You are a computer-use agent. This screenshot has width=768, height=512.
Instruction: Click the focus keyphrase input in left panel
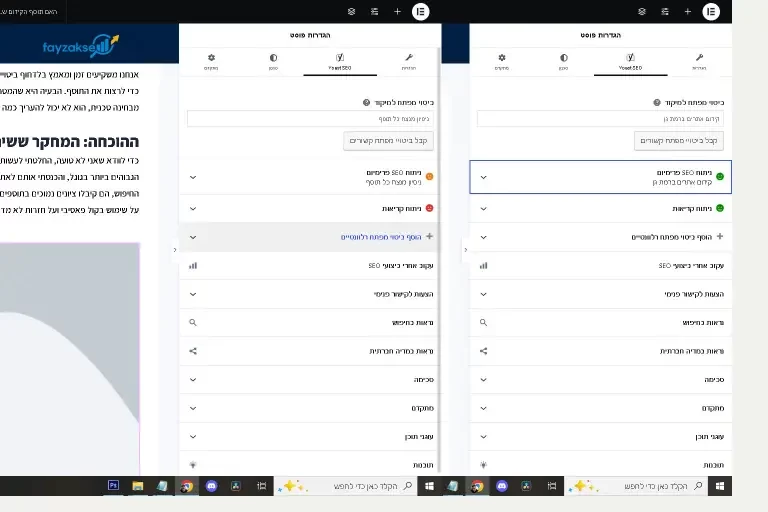point(310,118)
